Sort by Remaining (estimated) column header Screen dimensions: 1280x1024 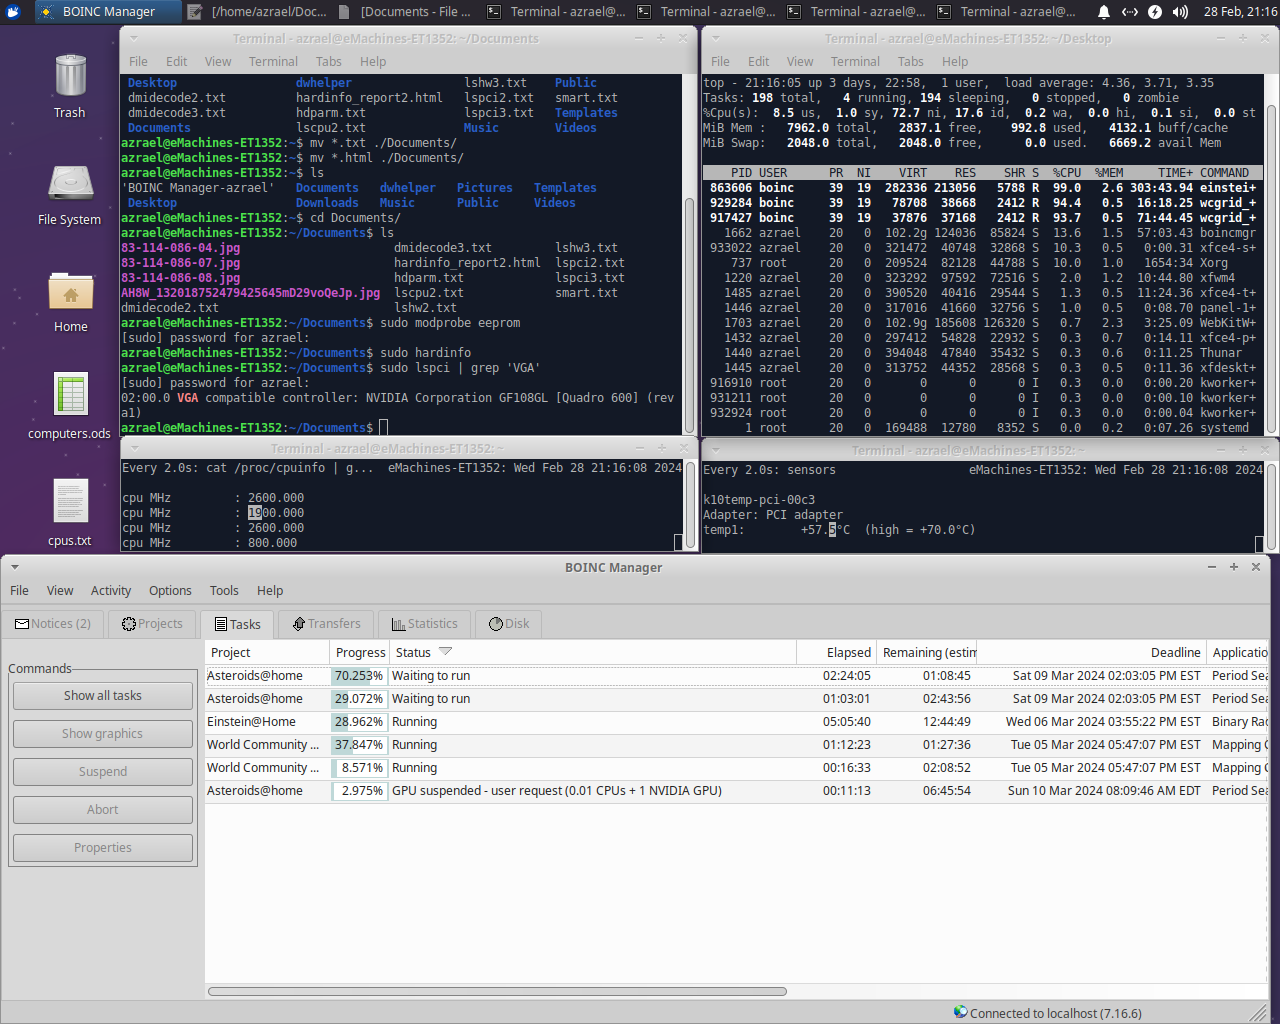point(927,652)
